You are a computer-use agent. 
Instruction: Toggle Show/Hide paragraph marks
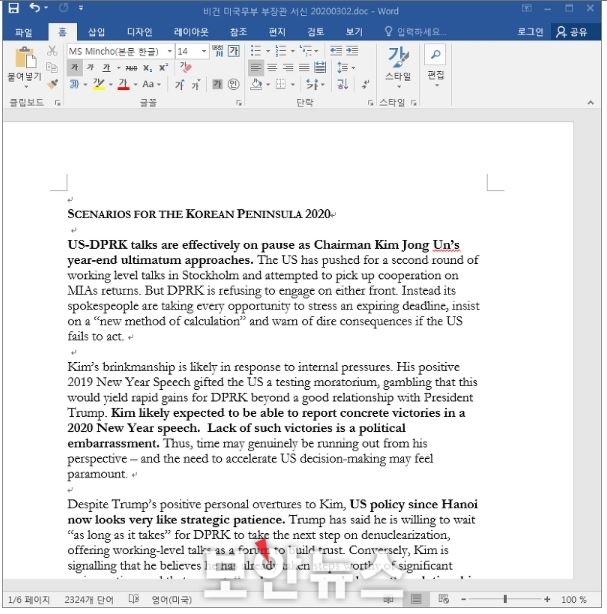pyautogui.click(x=365, y=84)
